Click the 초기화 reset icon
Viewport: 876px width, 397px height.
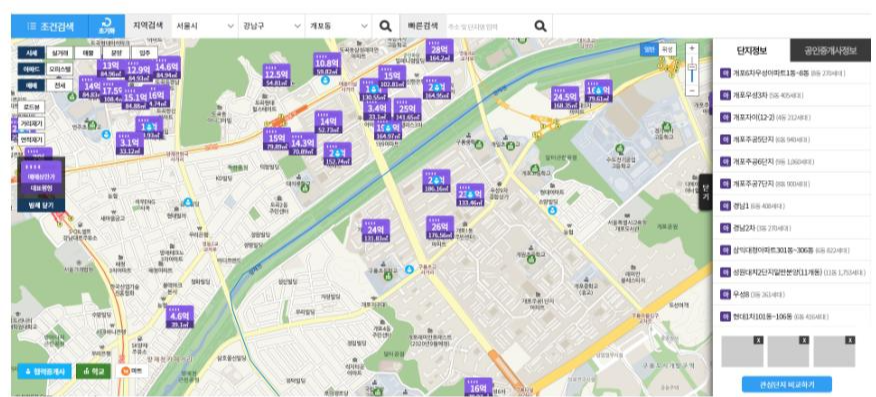click(106, 26)
